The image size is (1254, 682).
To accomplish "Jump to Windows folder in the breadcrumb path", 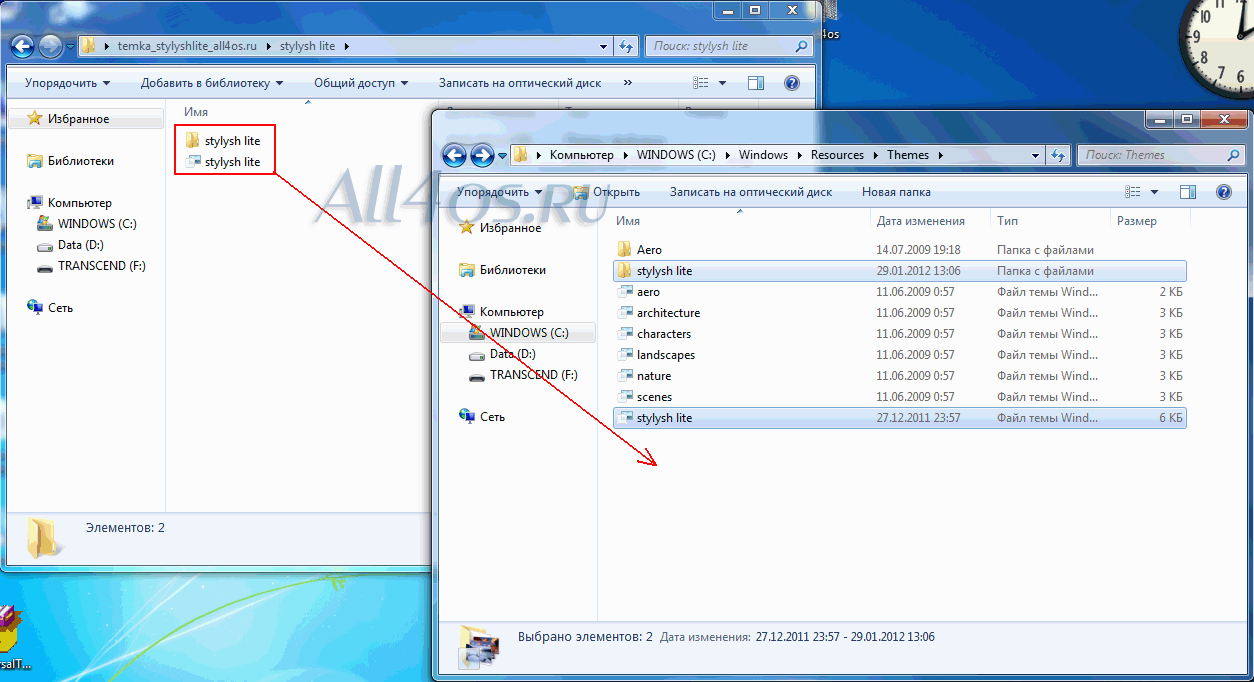I will 763,155.
